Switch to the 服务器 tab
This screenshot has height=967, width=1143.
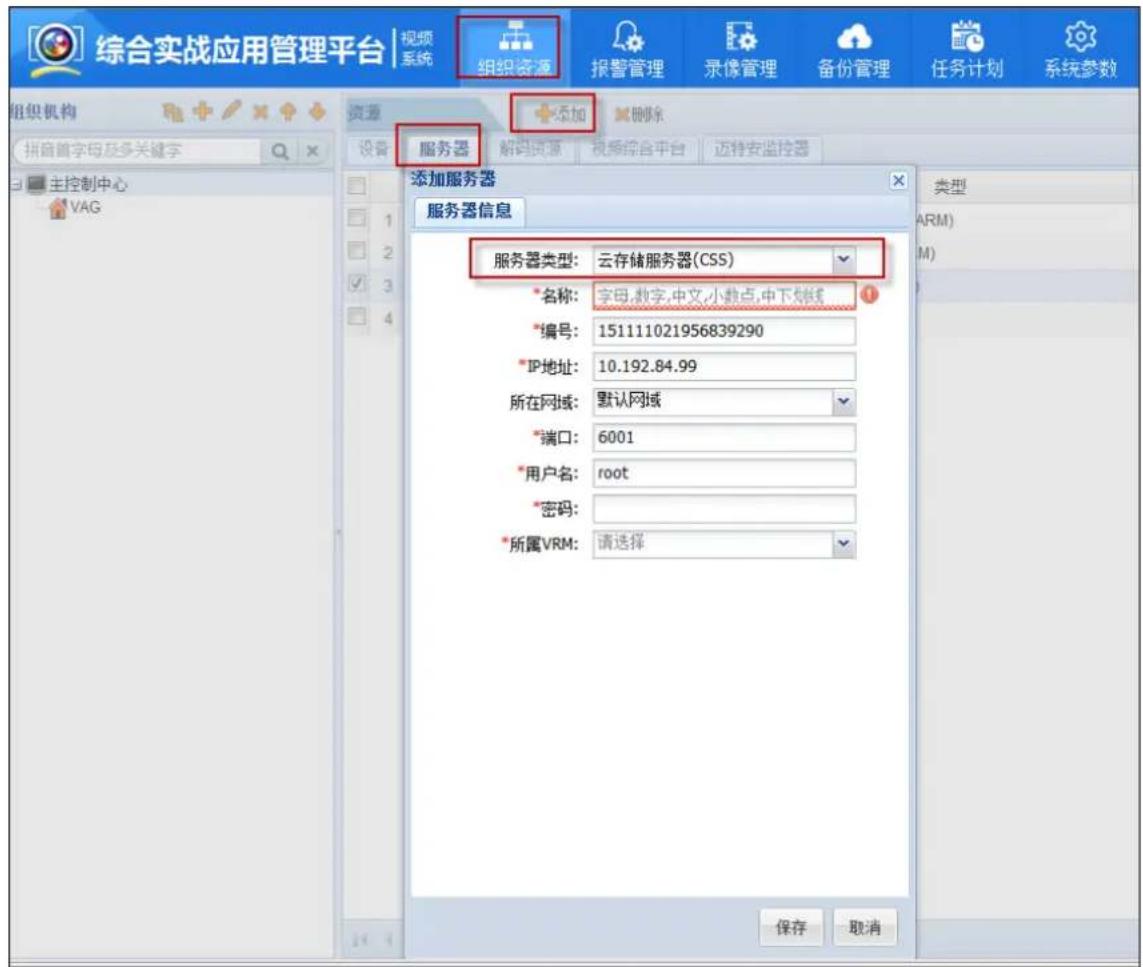442,149
